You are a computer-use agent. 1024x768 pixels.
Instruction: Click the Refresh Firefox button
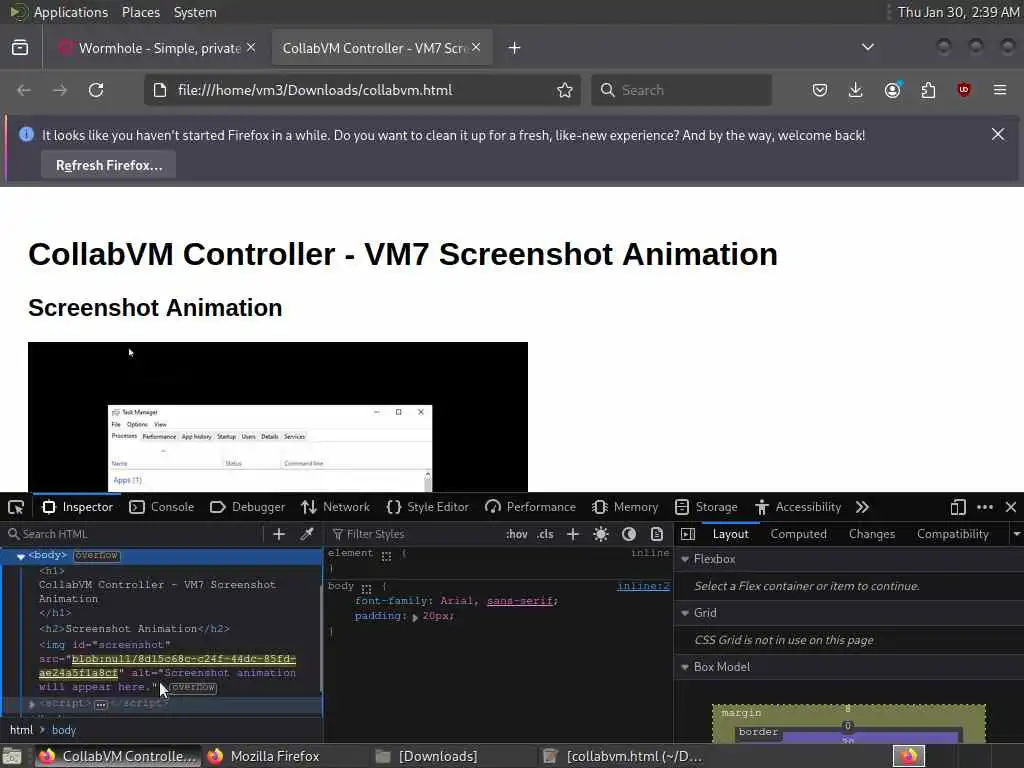[108, 165]
